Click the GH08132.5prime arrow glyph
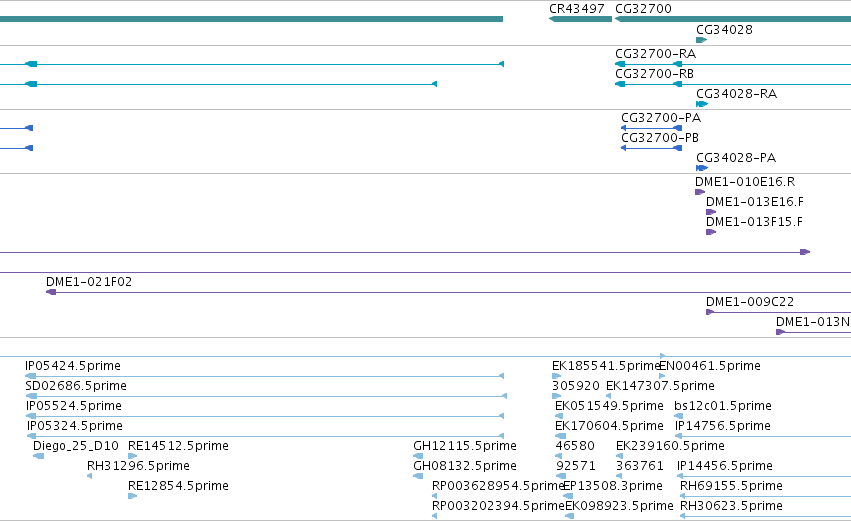 [418, 476]
